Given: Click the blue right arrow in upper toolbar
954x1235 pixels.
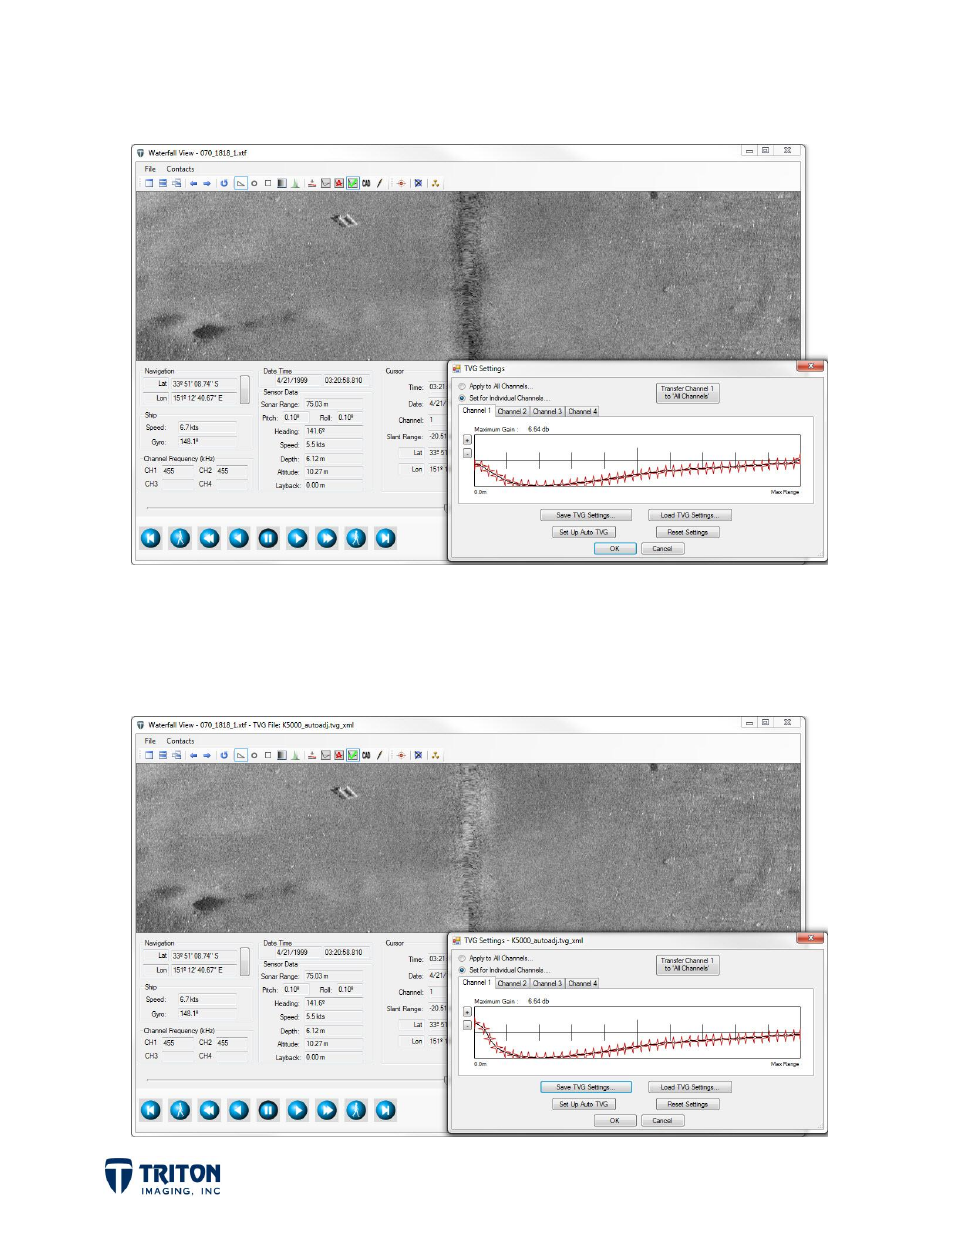Looking at the screenshot, I should point(207,183).
